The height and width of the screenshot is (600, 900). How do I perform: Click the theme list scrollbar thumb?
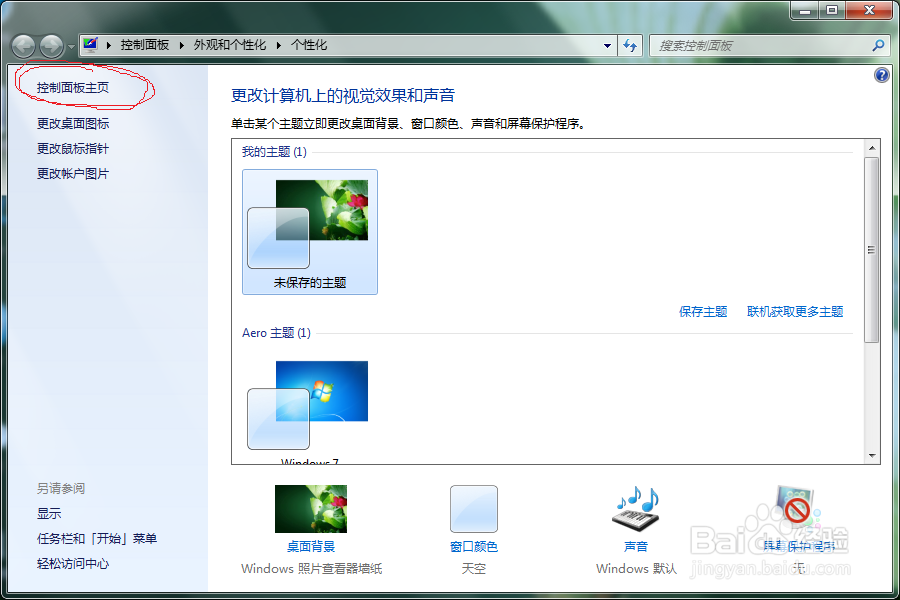pyautogui.click(x=872, y=250)
